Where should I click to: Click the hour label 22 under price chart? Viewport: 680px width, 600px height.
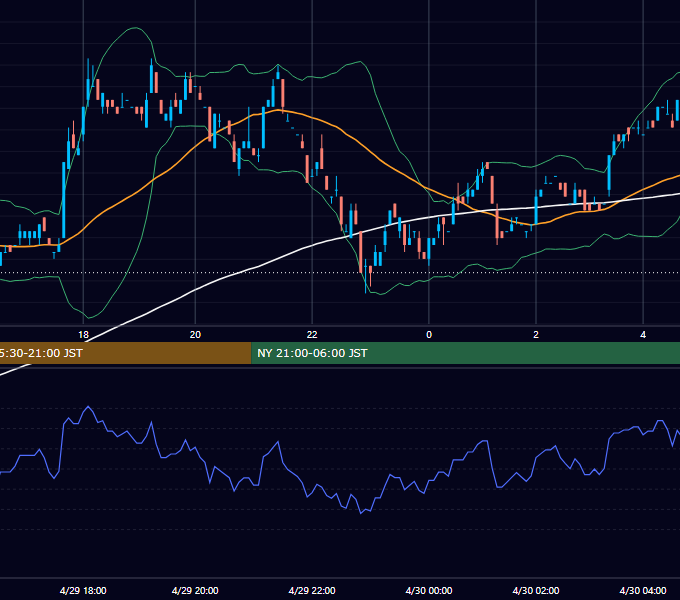point(312,335)
